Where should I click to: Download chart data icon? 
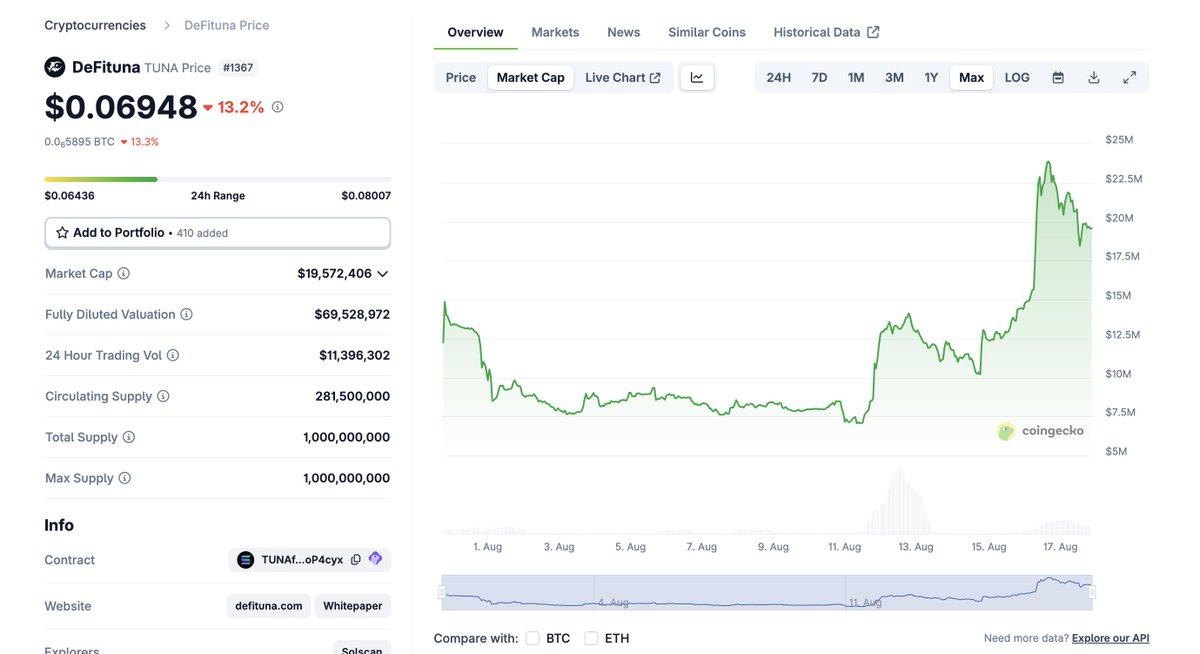pos(1094,77)
